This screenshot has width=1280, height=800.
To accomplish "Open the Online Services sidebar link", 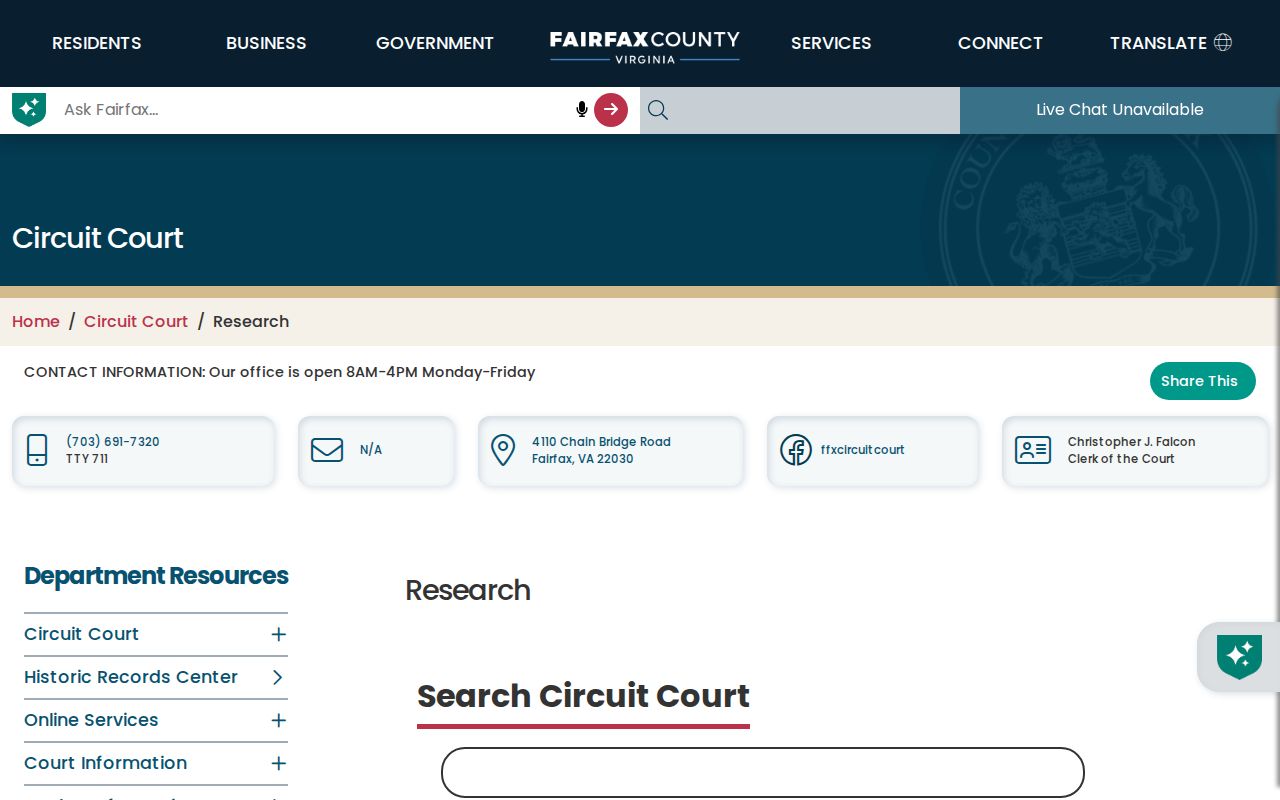I will pyautogui.click(x=91, y=720).
